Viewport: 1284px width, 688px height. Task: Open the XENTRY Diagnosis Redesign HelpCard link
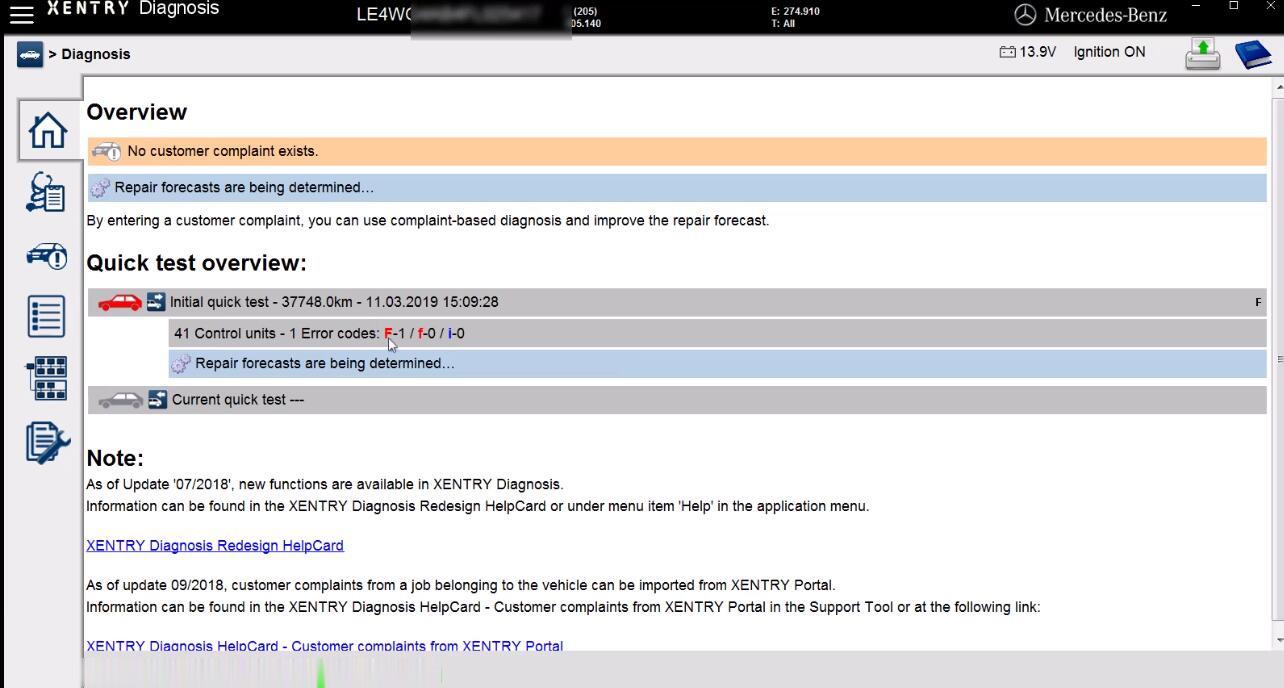215,545
